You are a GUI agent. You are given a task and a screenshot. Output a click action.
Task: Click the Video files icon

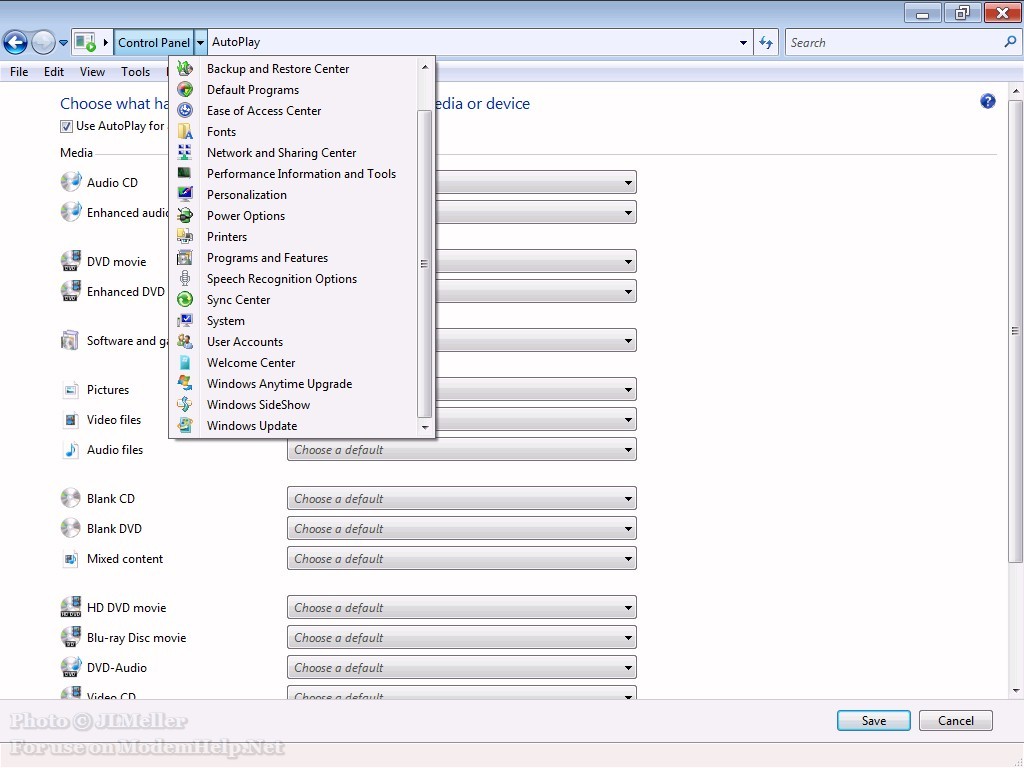pos(71,420)
